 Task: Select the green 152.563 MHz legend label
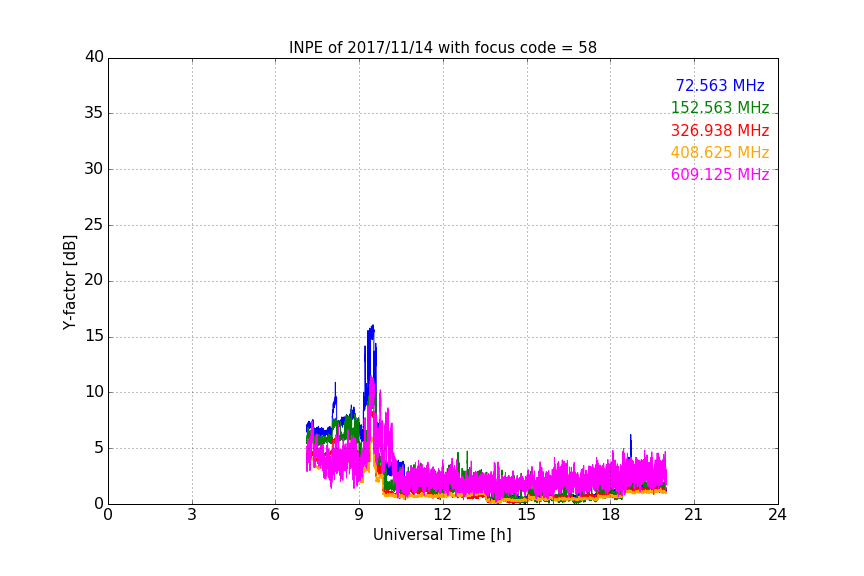point(720,107)
